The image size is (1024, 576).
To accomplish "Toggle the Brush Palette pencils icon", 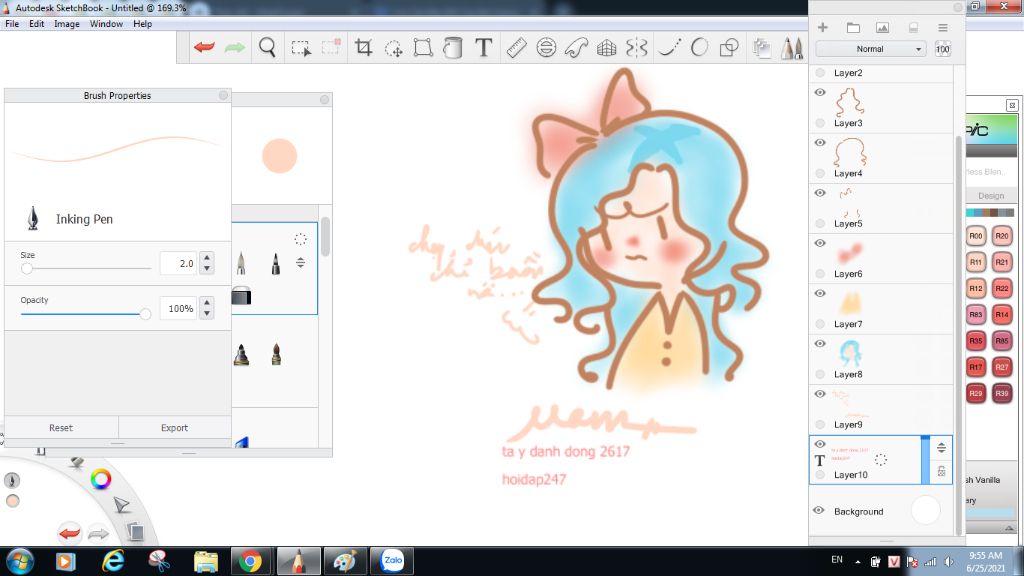I will (792, 47).
